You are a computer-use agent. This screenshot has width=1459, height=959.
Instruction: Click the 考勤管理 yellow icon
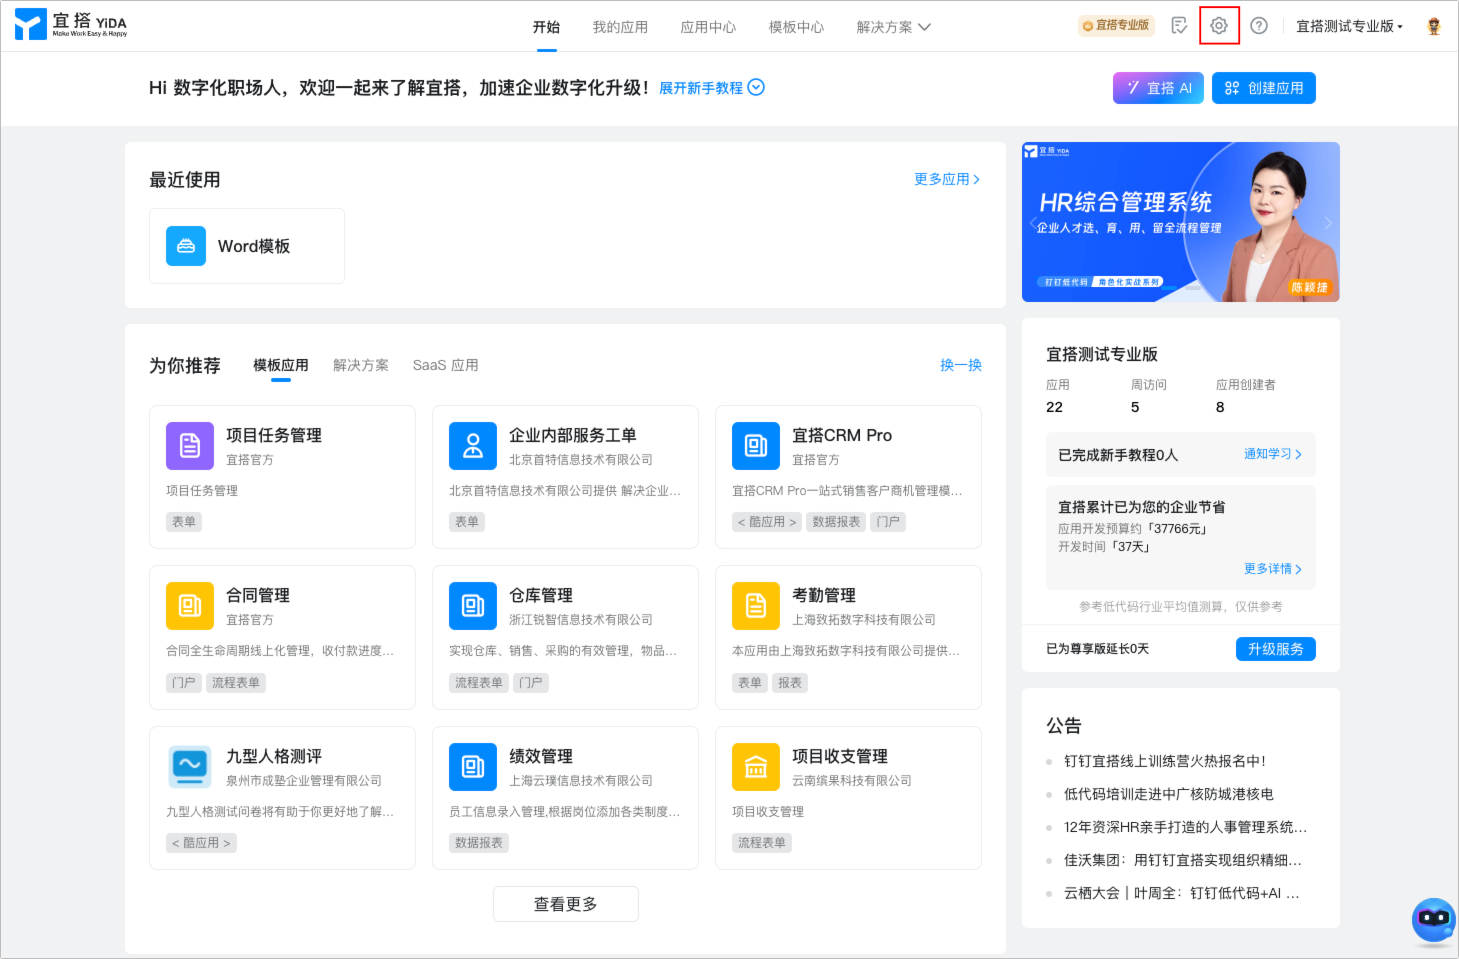click(x=756, y=606)
